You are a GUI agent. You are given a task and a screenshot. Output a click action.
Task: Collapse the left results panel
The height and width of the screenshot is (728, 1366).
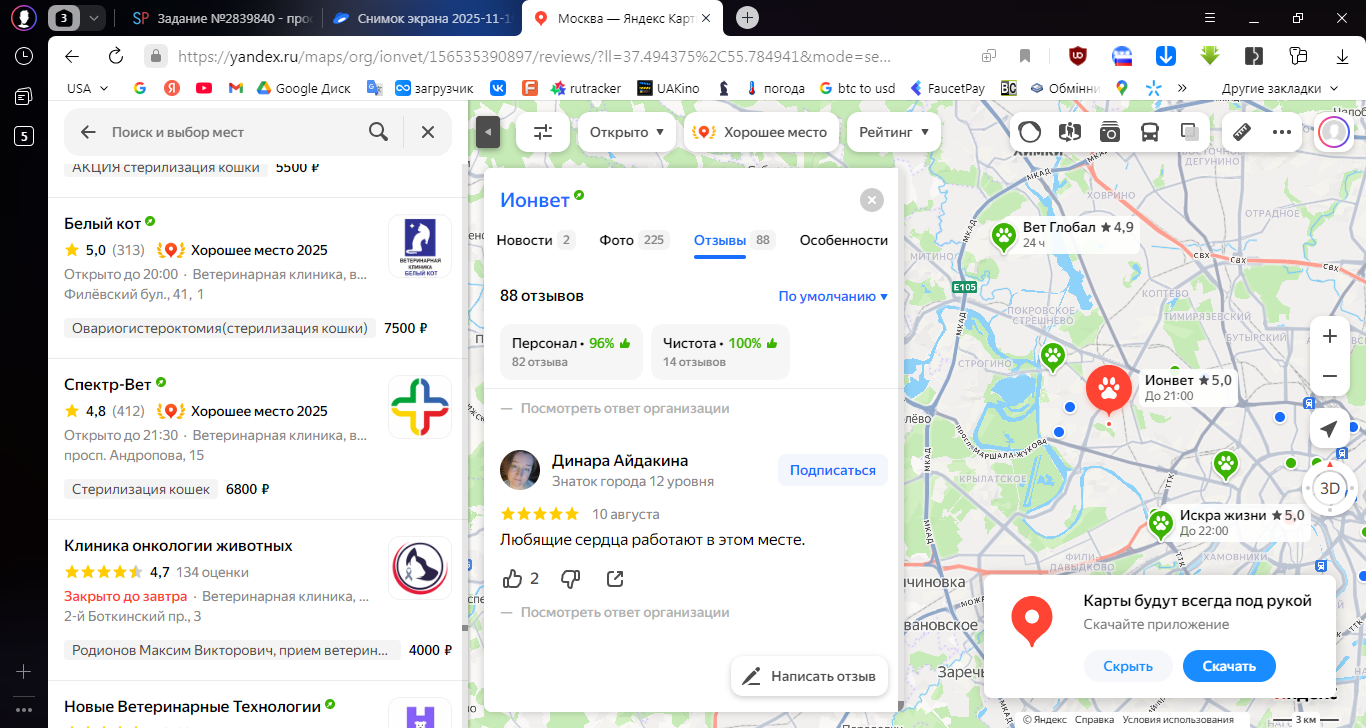click(487, 132)
